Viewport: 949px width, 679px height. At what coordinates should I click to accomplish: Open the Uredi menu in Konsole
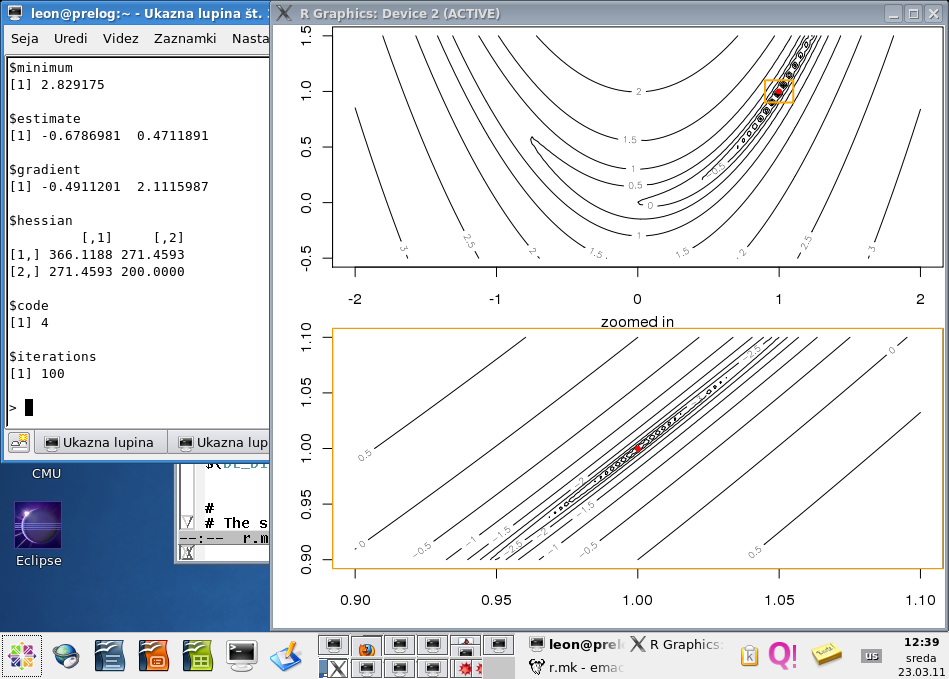(71, 39)
